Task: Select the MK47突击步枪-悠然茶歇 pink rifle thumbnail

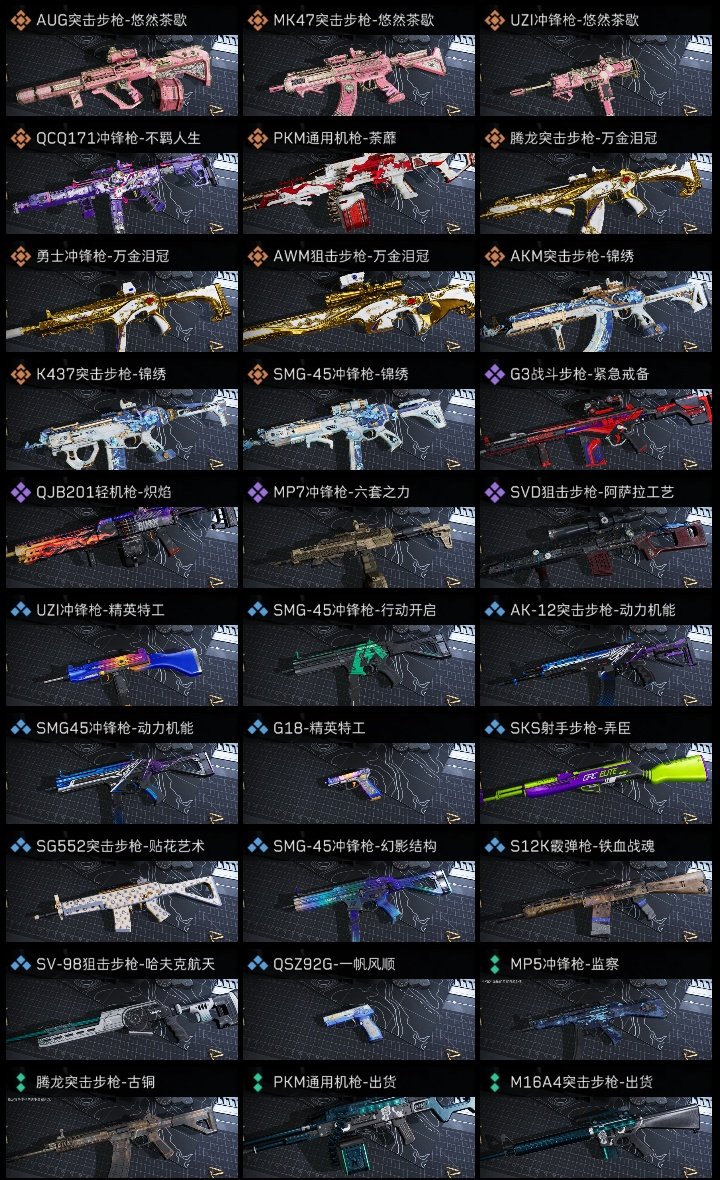Action: [x=359, y=75]
